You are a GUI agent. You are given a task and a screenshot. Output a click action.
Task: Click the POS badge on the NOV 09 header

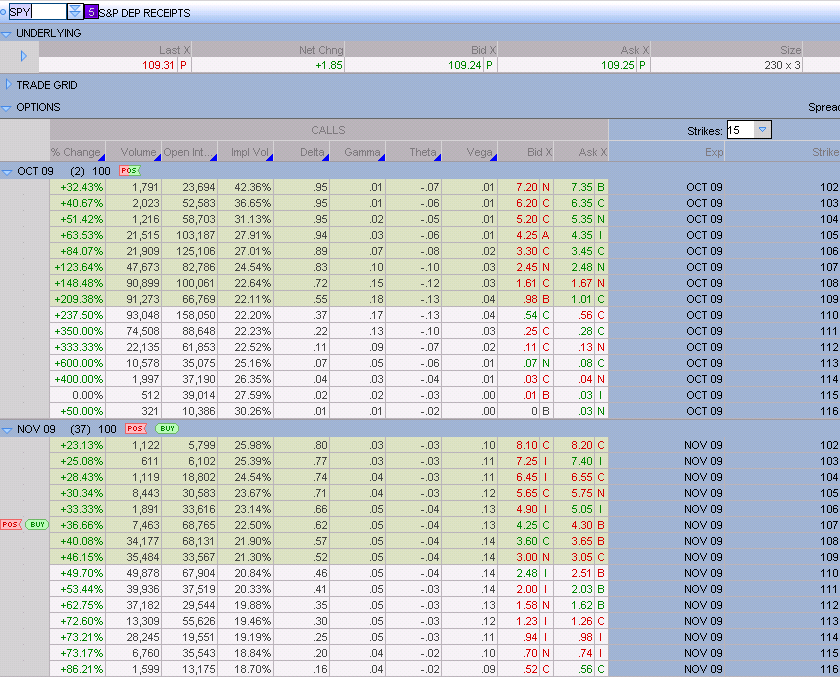point(136,428)
